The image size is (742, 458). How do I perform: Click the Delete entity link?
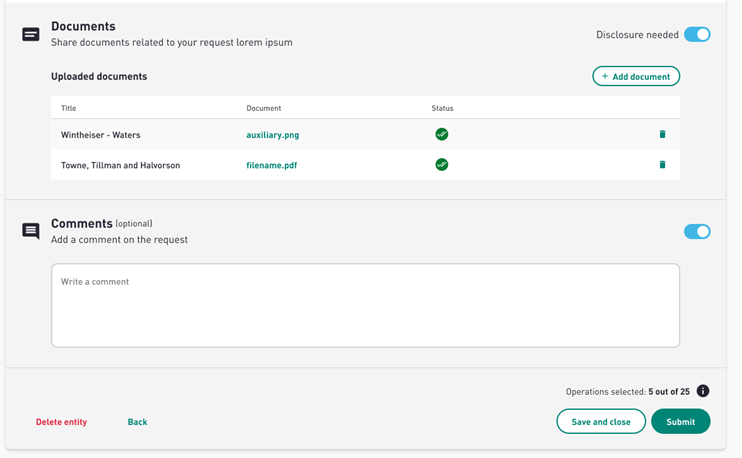point(62,422)
